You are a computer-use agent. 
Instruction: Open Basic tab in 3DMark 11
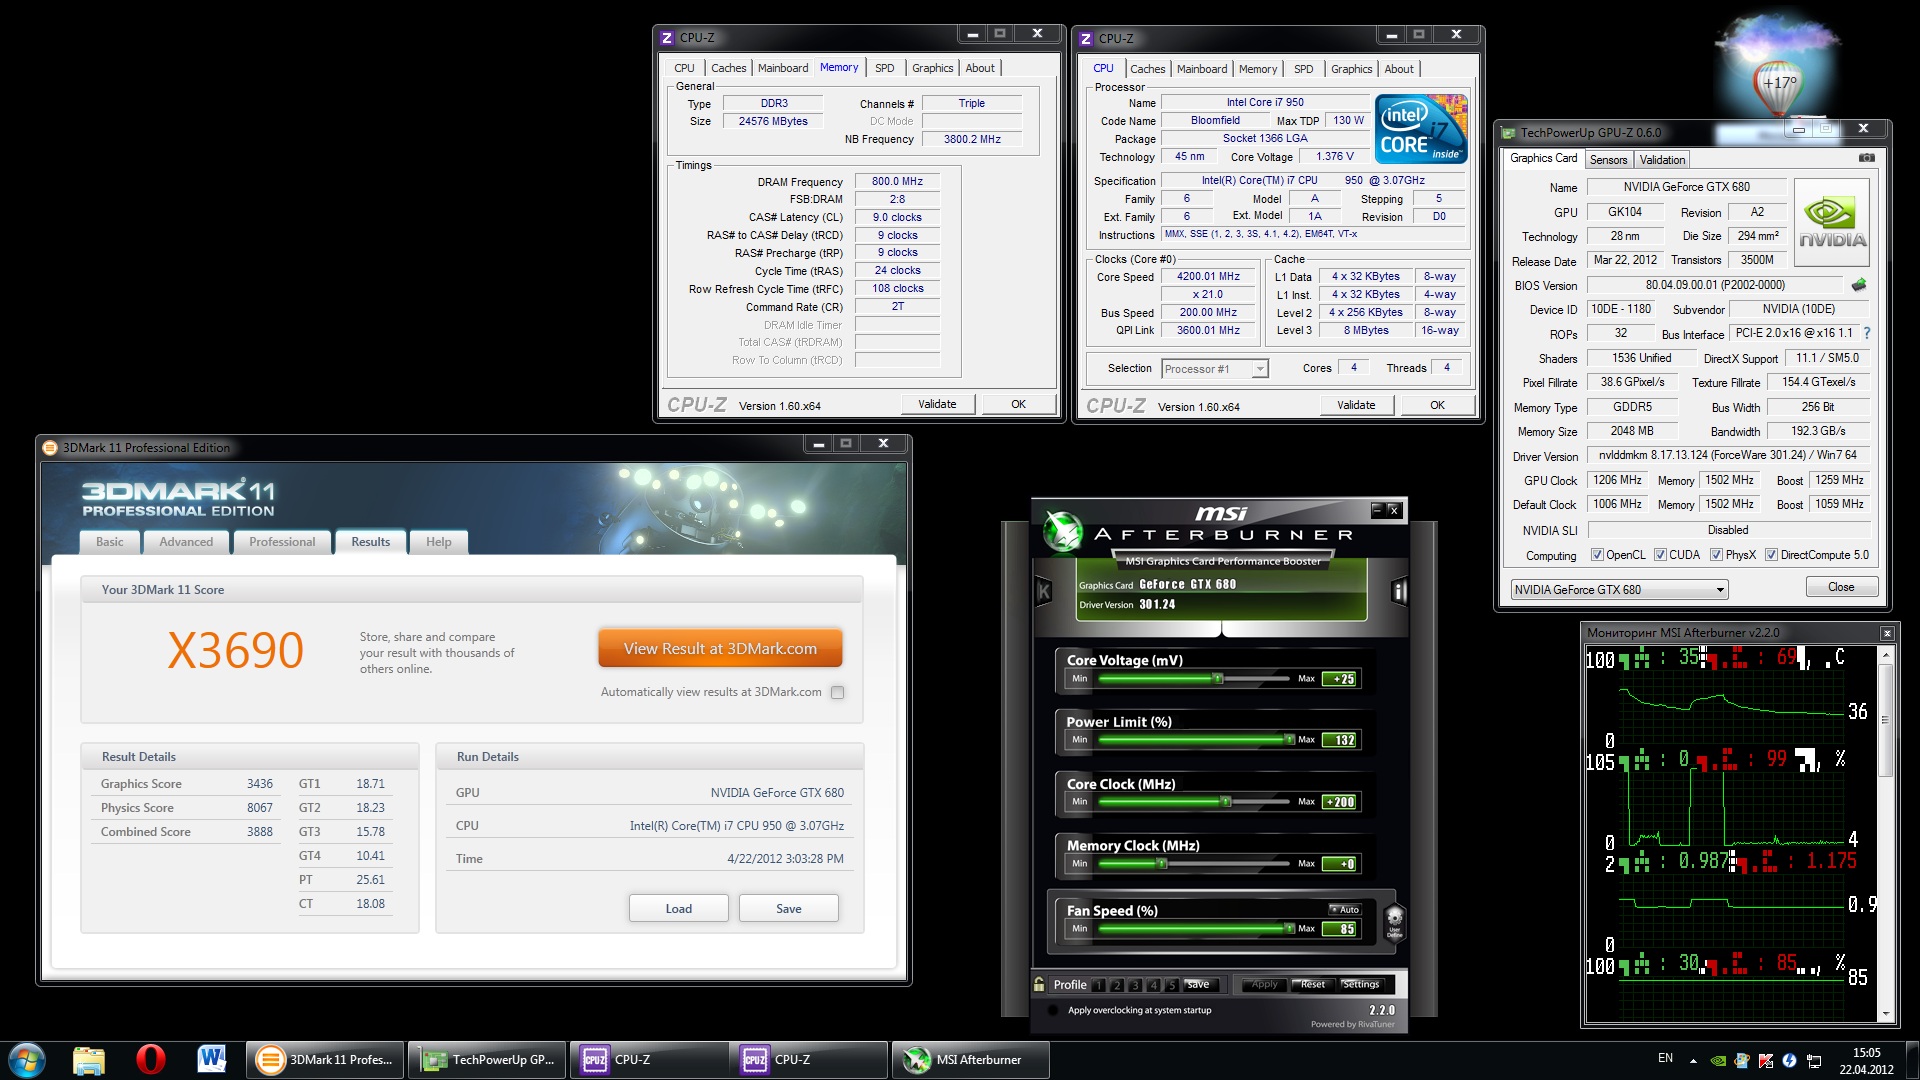pyautogui.click(x=110, y=542)
